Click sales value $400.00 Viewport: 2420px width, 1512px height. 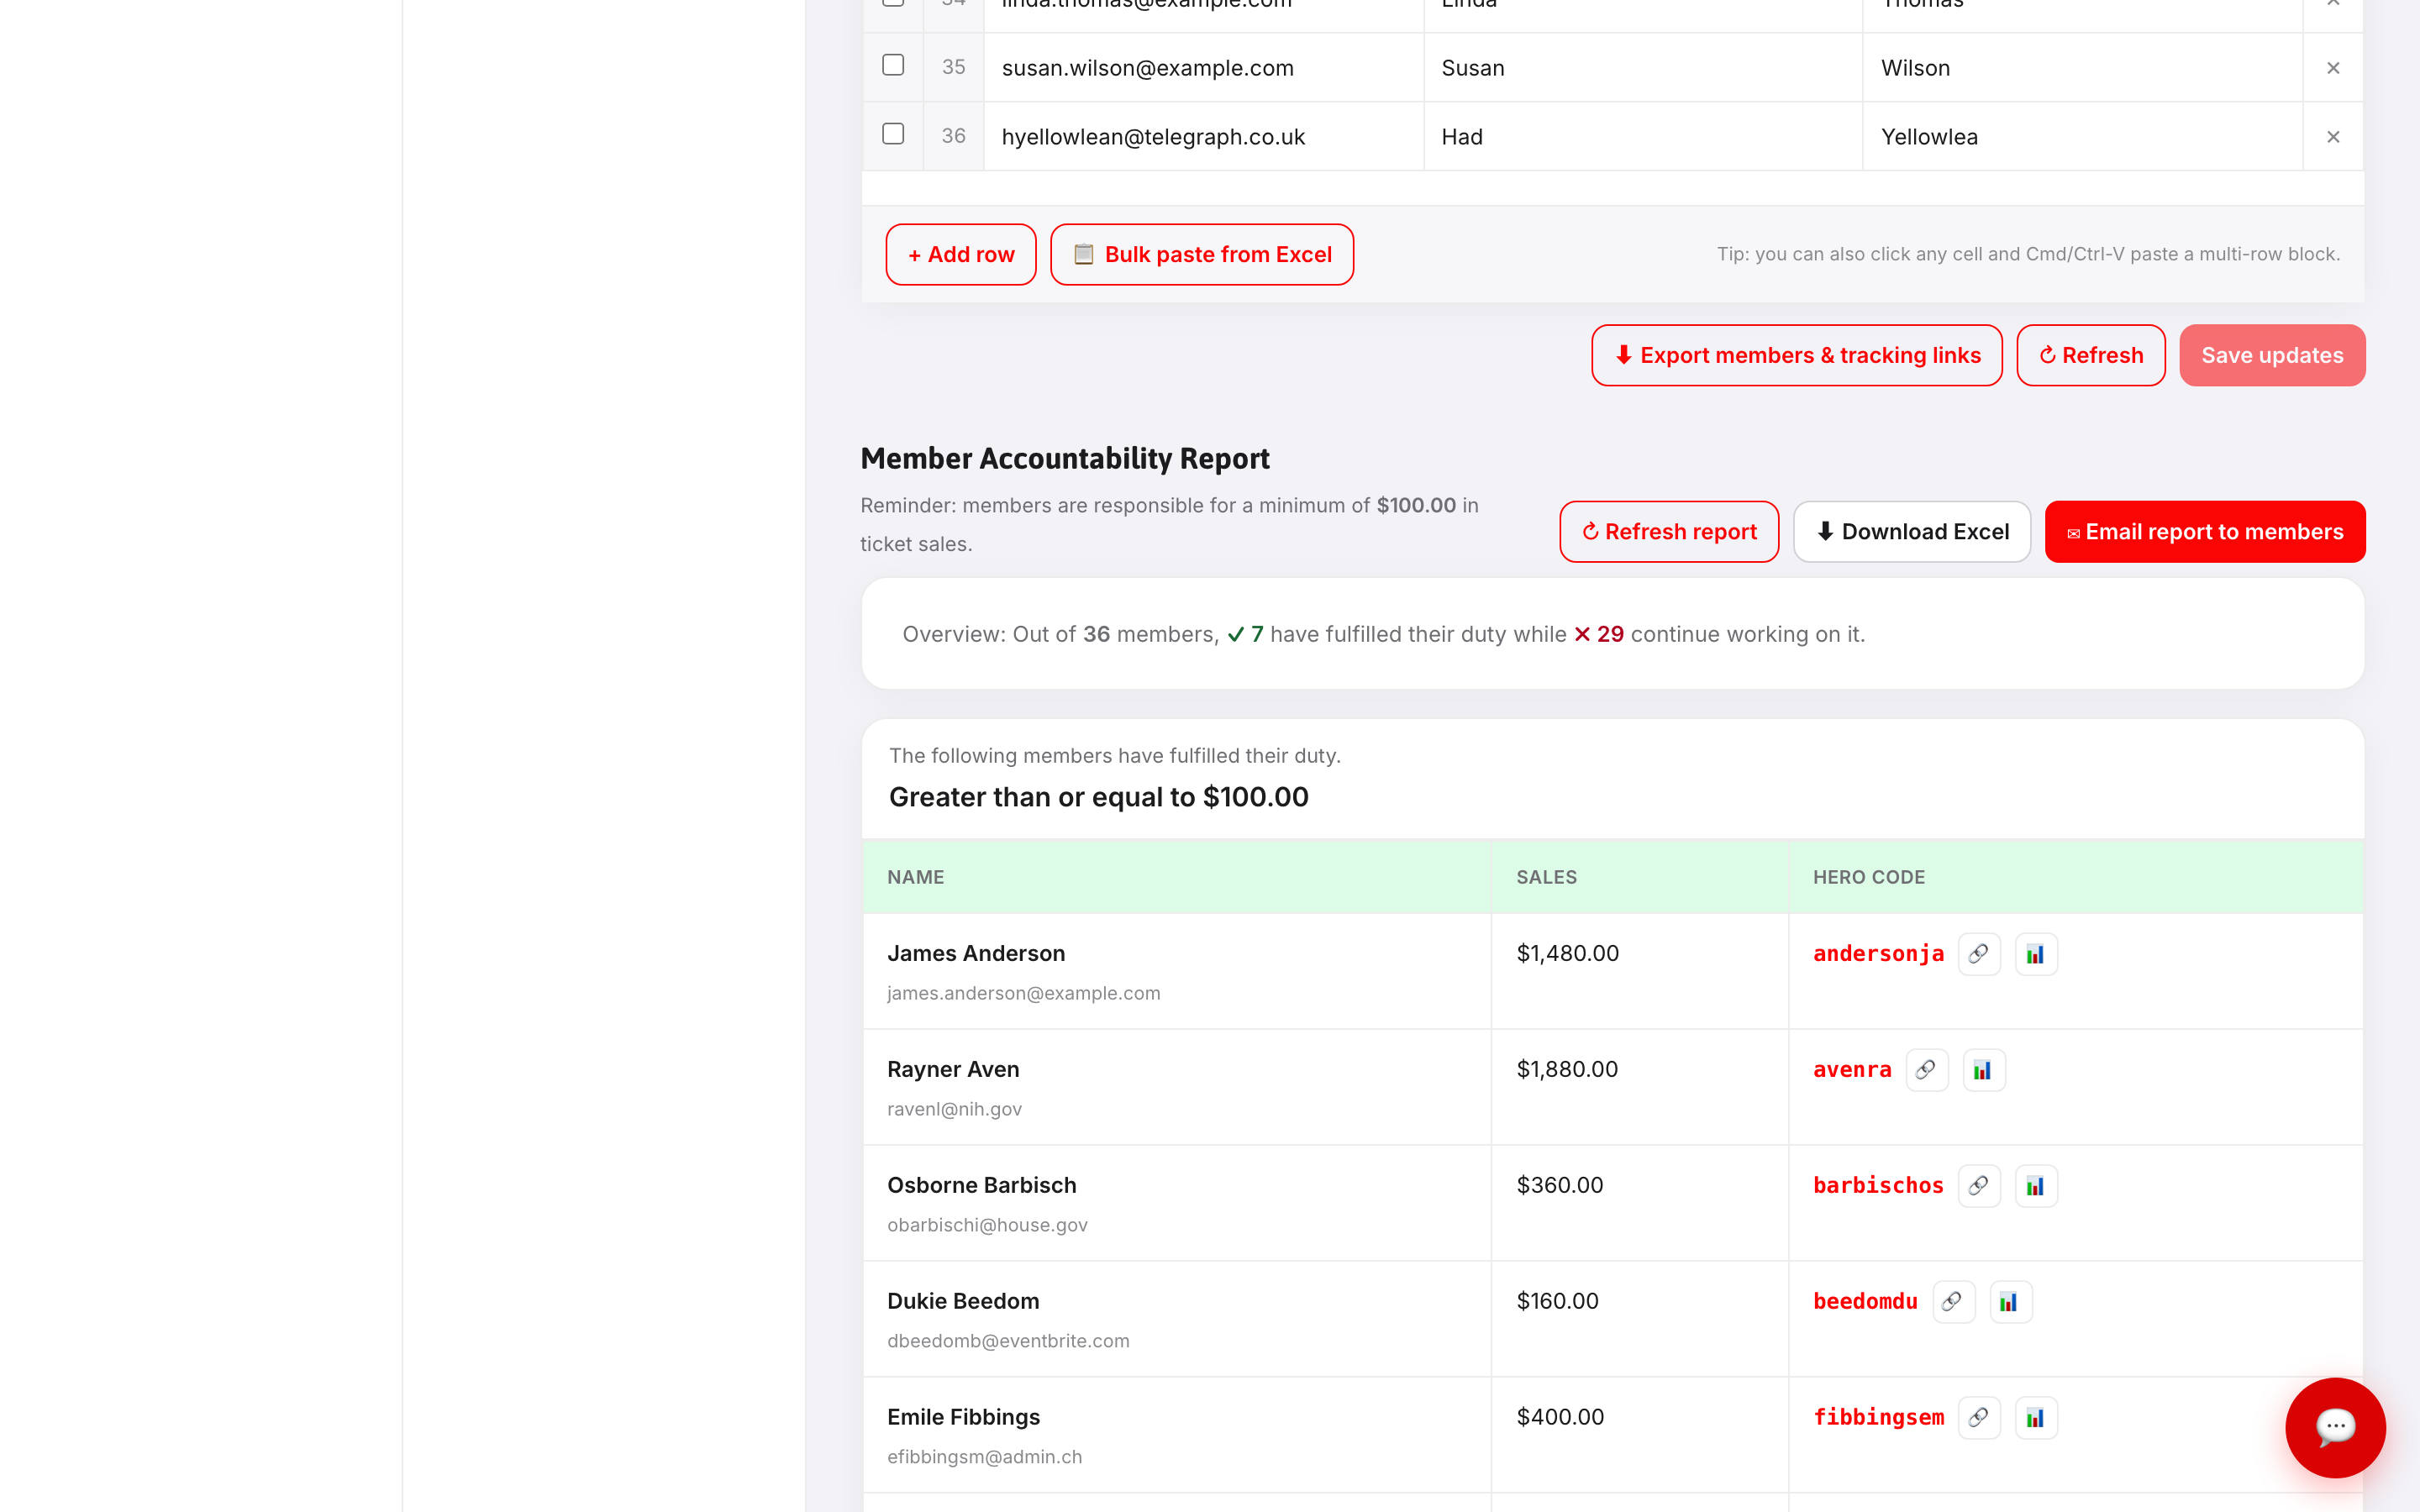pos(1560,1418)
